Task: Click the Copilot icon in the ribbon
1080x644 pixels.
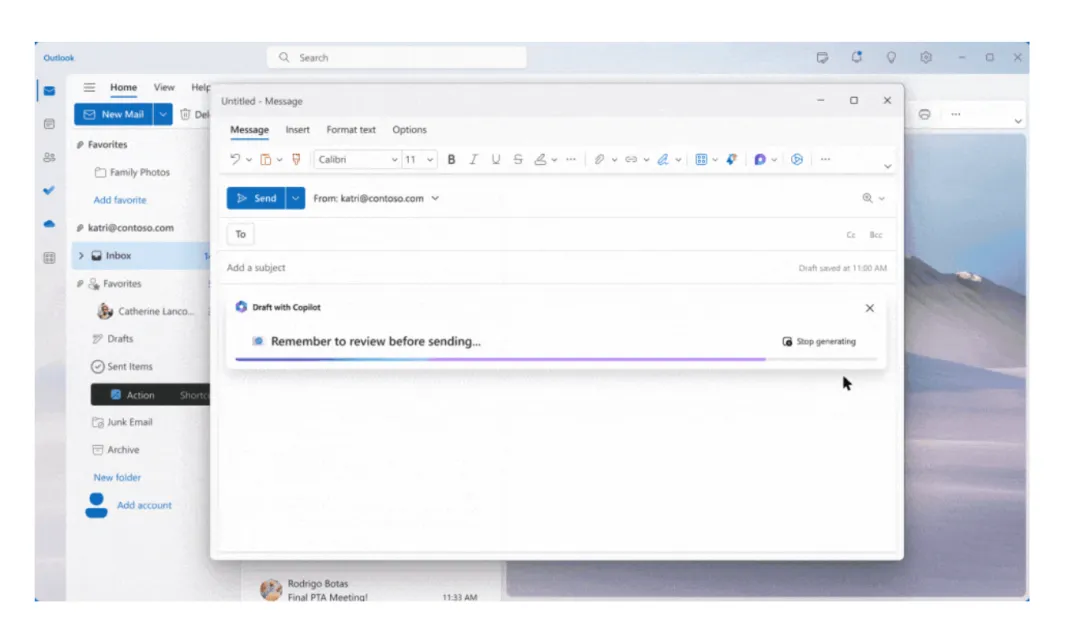Action: [759, 158]
